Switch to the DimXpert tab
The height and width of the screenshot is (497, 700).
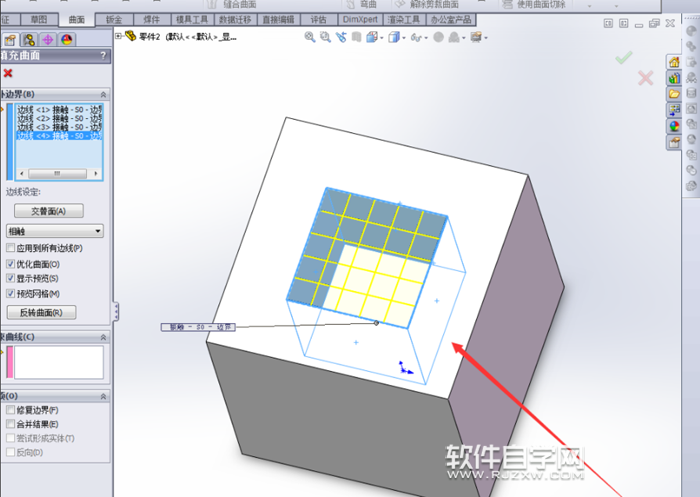[x=360, y=20]
